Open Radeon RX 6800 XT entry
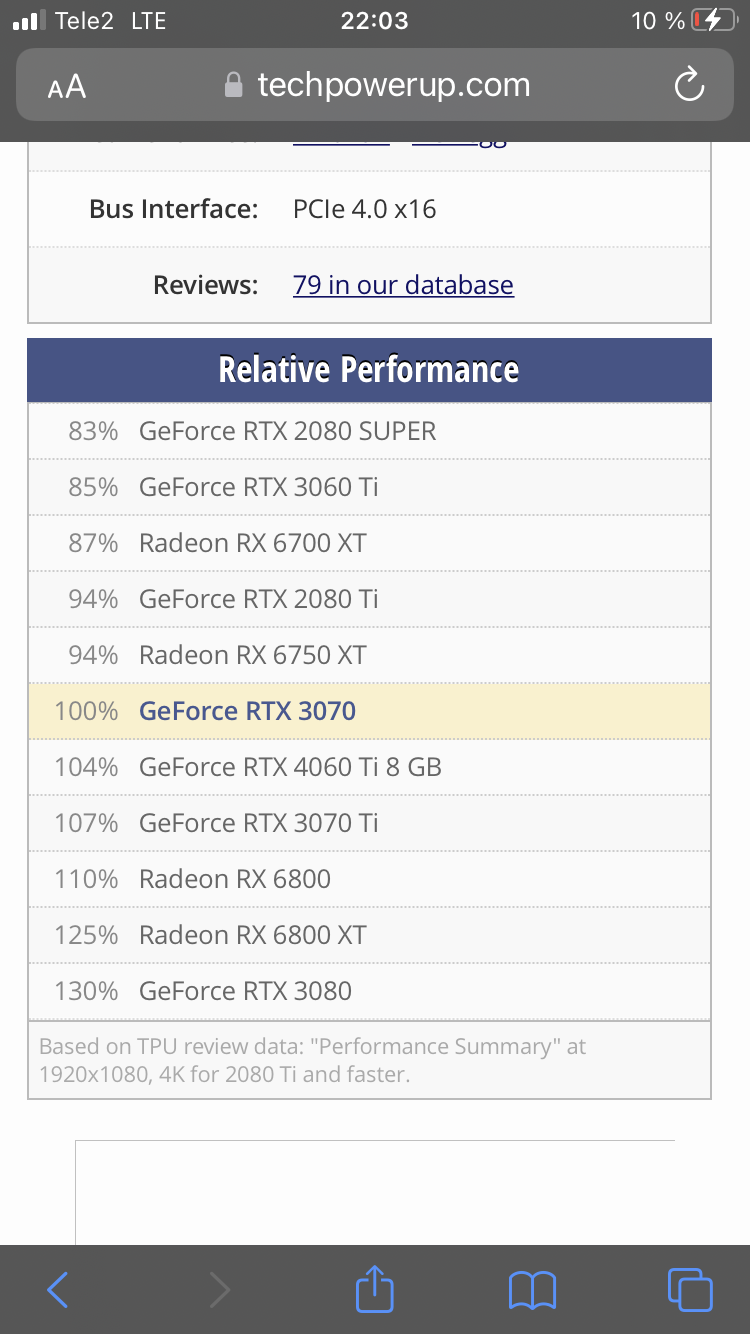Image resolution: width=750 pixels, height=1334 pixels. [x=253, y=935]
